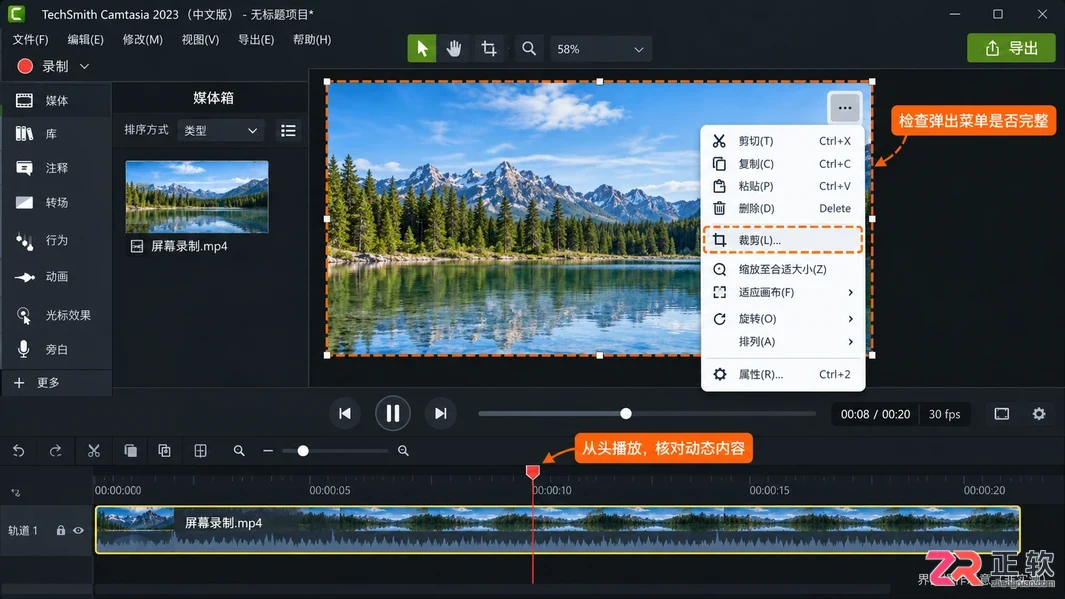
Task: Open 属性(R)... from the context menu
Action: pyautogui.click(x=782, y=374)
